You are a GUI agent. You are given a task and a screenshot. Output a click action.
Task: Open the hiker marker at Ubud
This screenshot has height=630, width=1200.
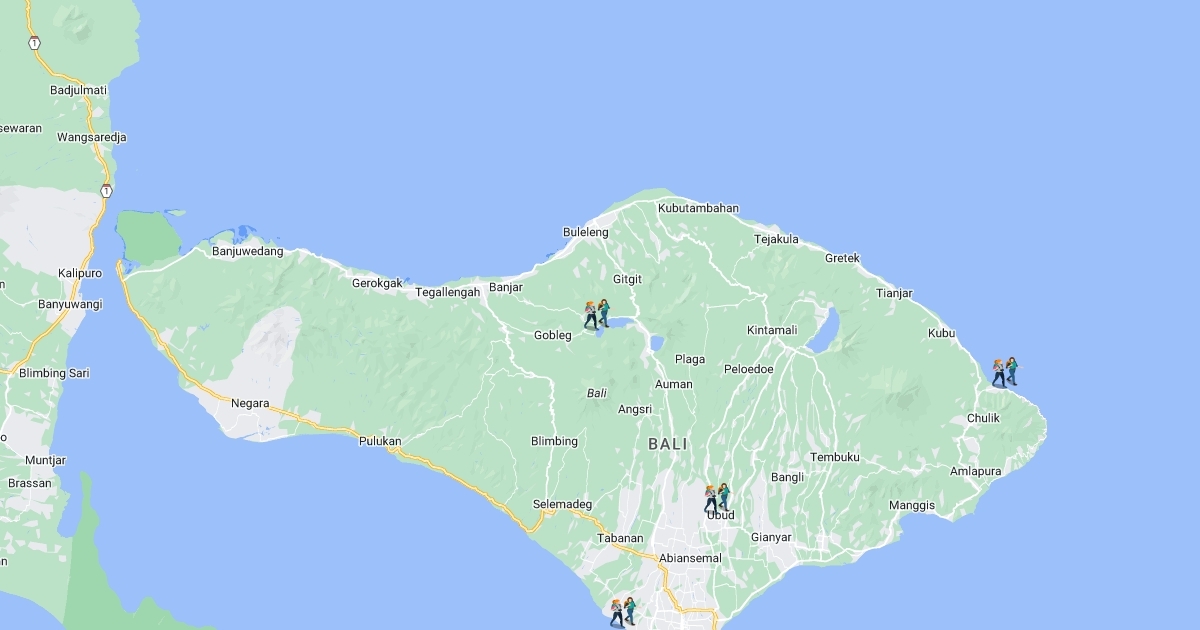point(717,498)
